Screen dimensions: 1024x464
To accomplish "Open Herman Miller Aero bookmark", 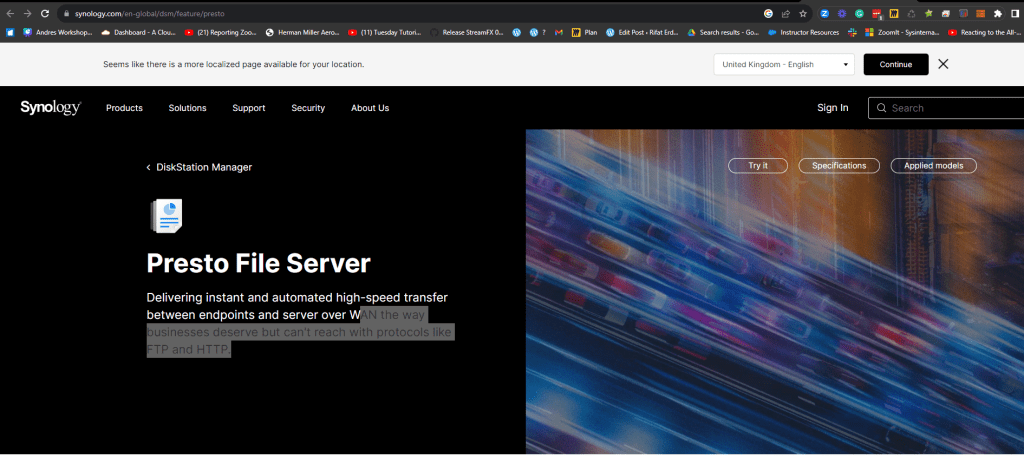I will pos(302,32).
